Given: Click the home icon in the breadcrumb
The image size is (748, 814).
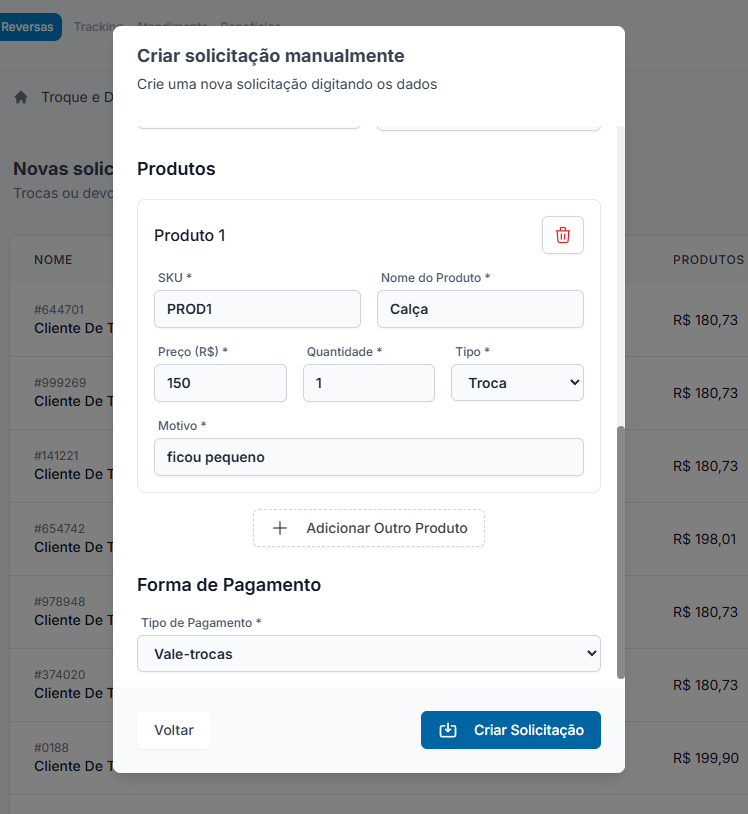Looking at the screenshot, I should (21, 98).
